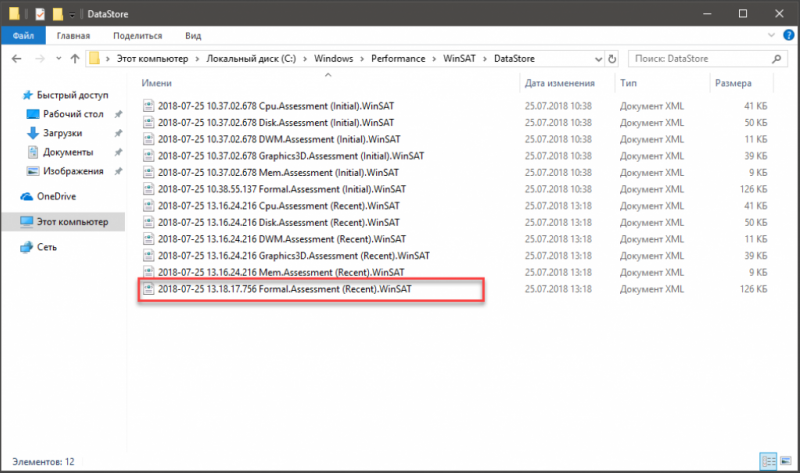Select Formal.Assessment (Initial).WinSAT file
The width and height of the screenshot is (800, 473).
pyautogui.click(x=282, y=189)
